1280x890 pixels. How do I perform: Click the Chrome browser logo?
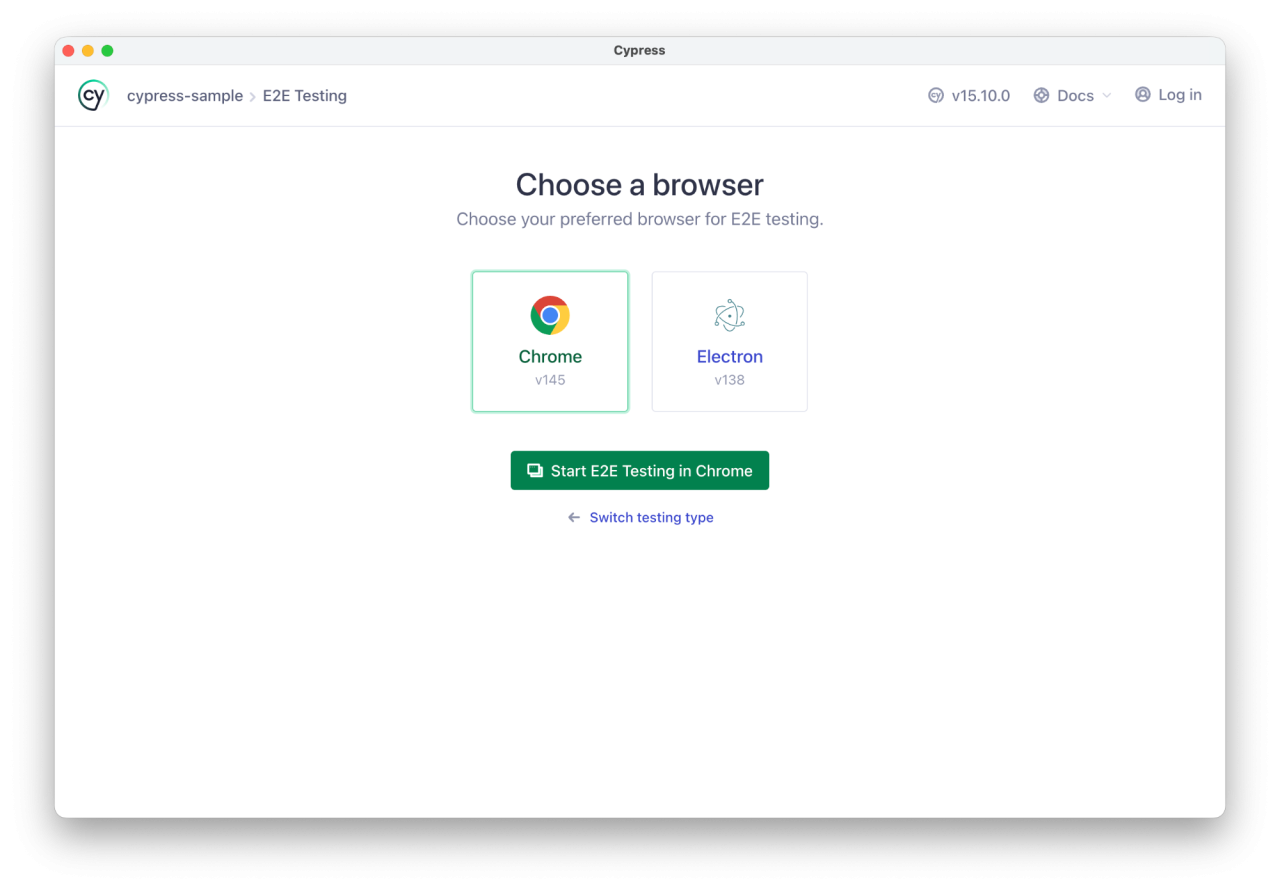coord(550,315)
